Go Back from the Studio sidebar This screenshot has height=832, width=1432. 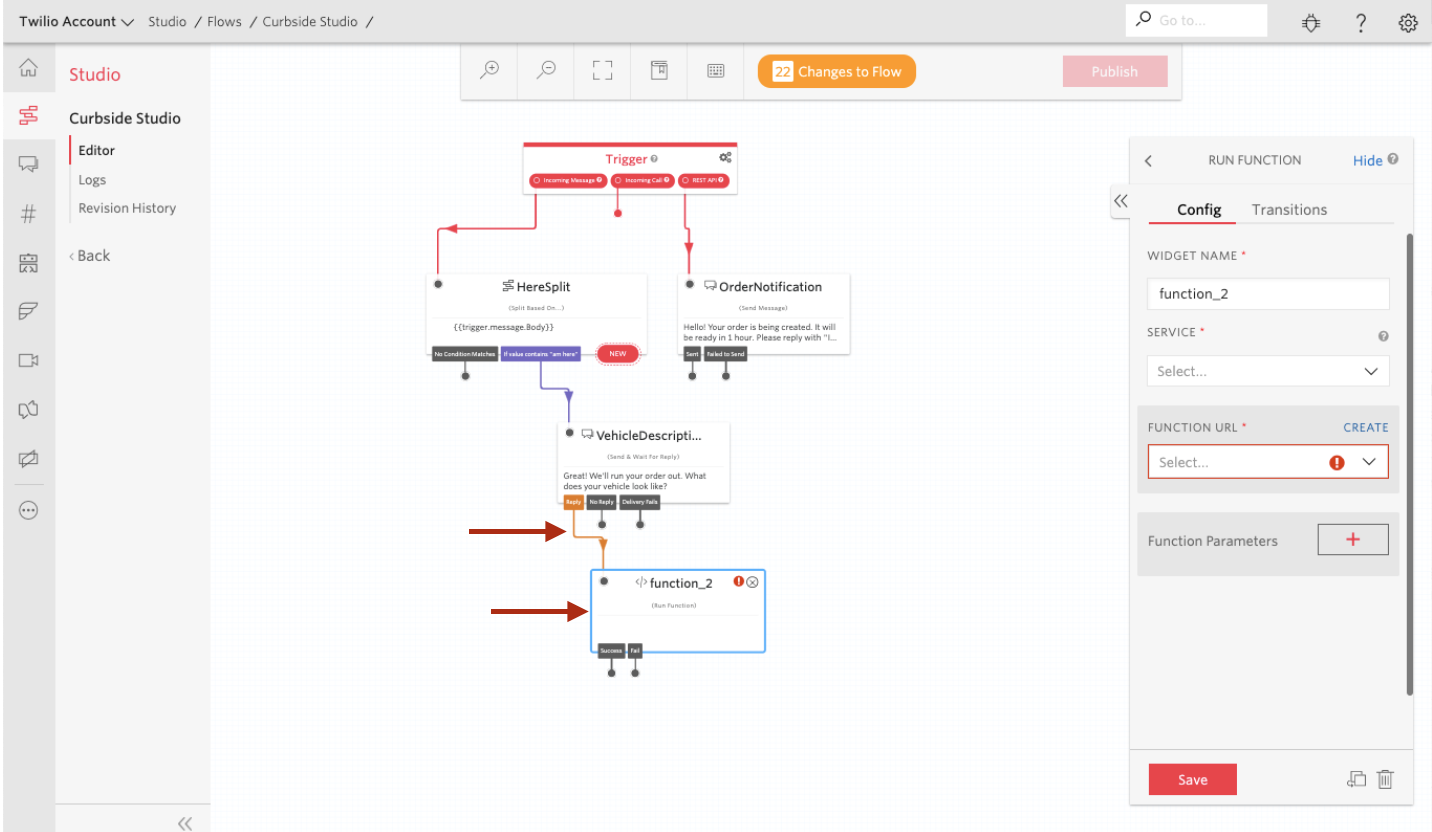(90, 255)
